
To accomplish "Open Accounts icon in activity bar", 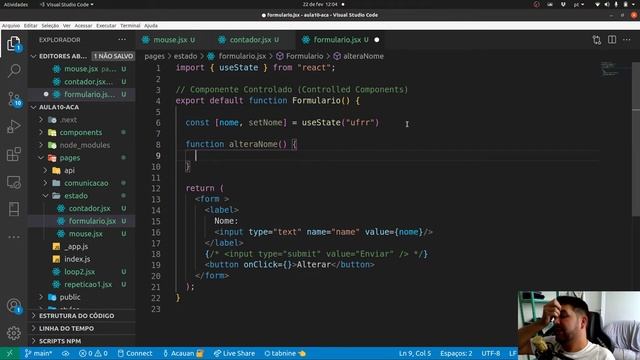I will [13, 306].
